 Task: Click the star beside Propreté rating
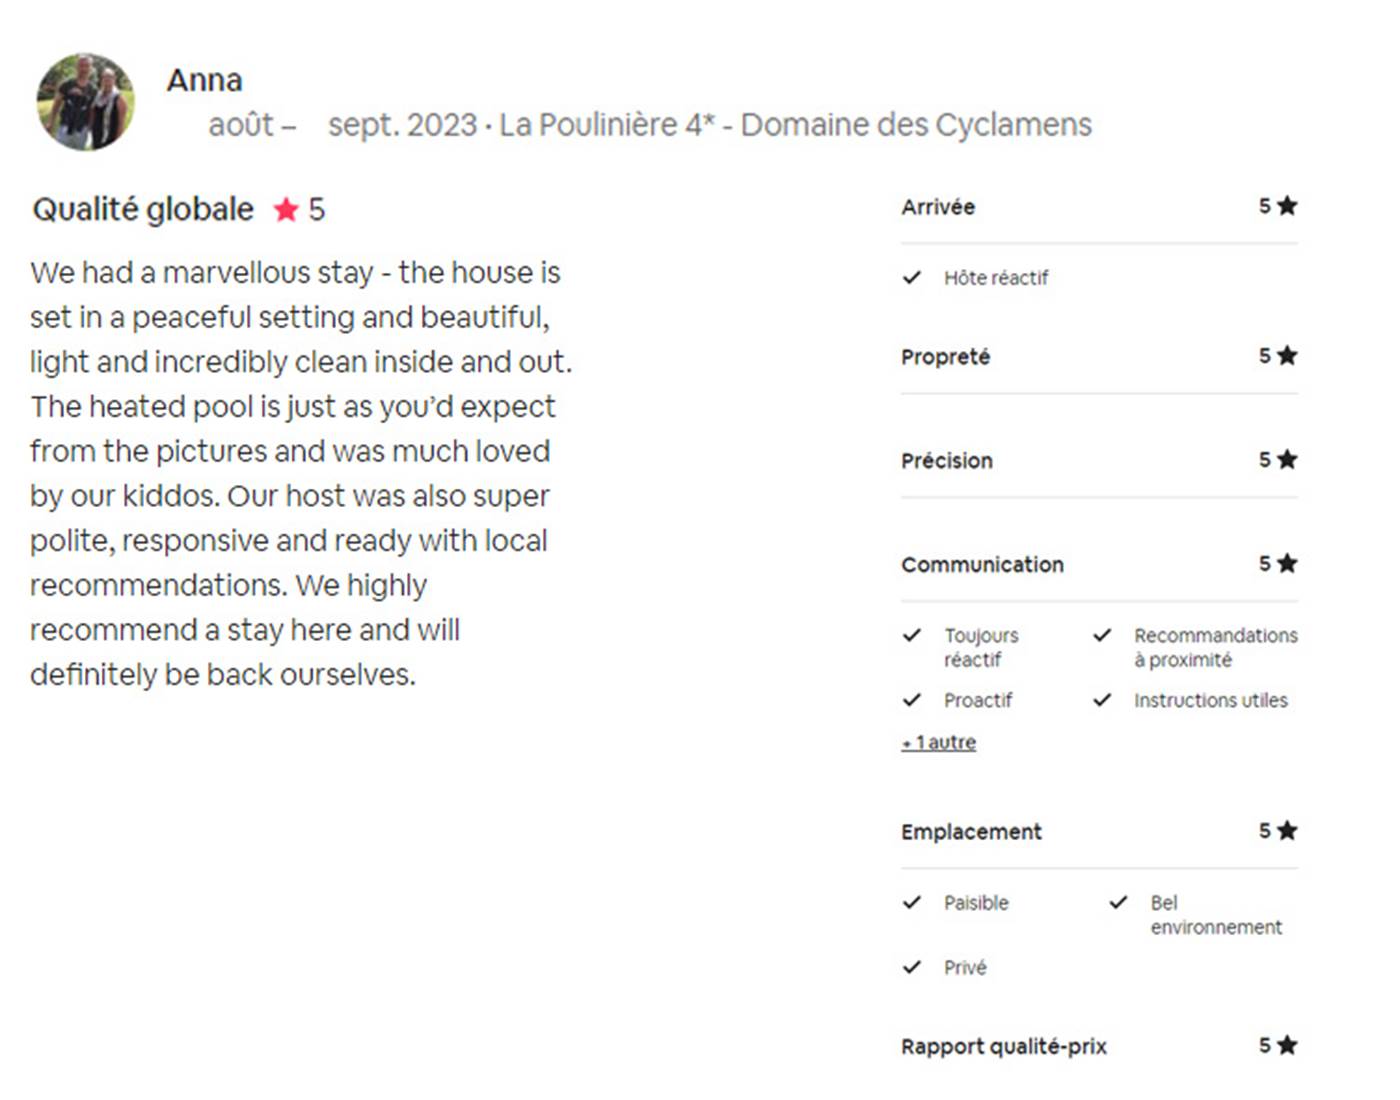point(1287,356)
